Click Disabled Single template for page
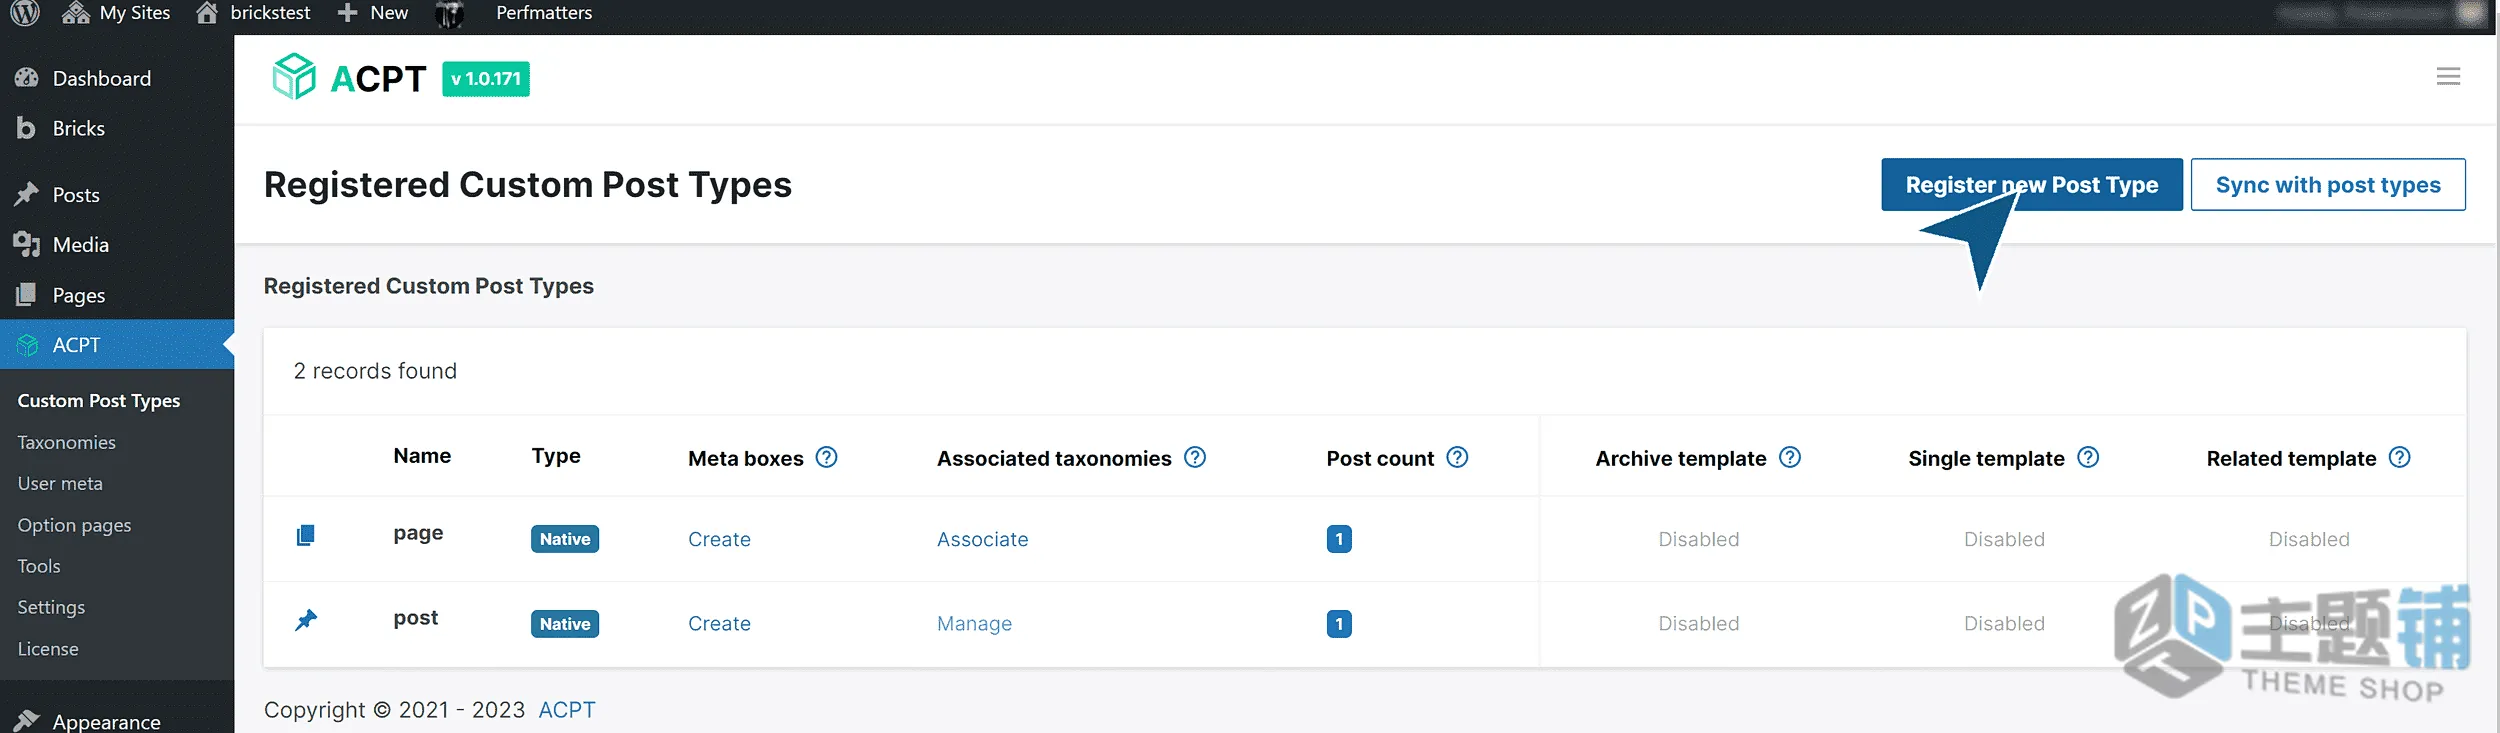 2004,539
